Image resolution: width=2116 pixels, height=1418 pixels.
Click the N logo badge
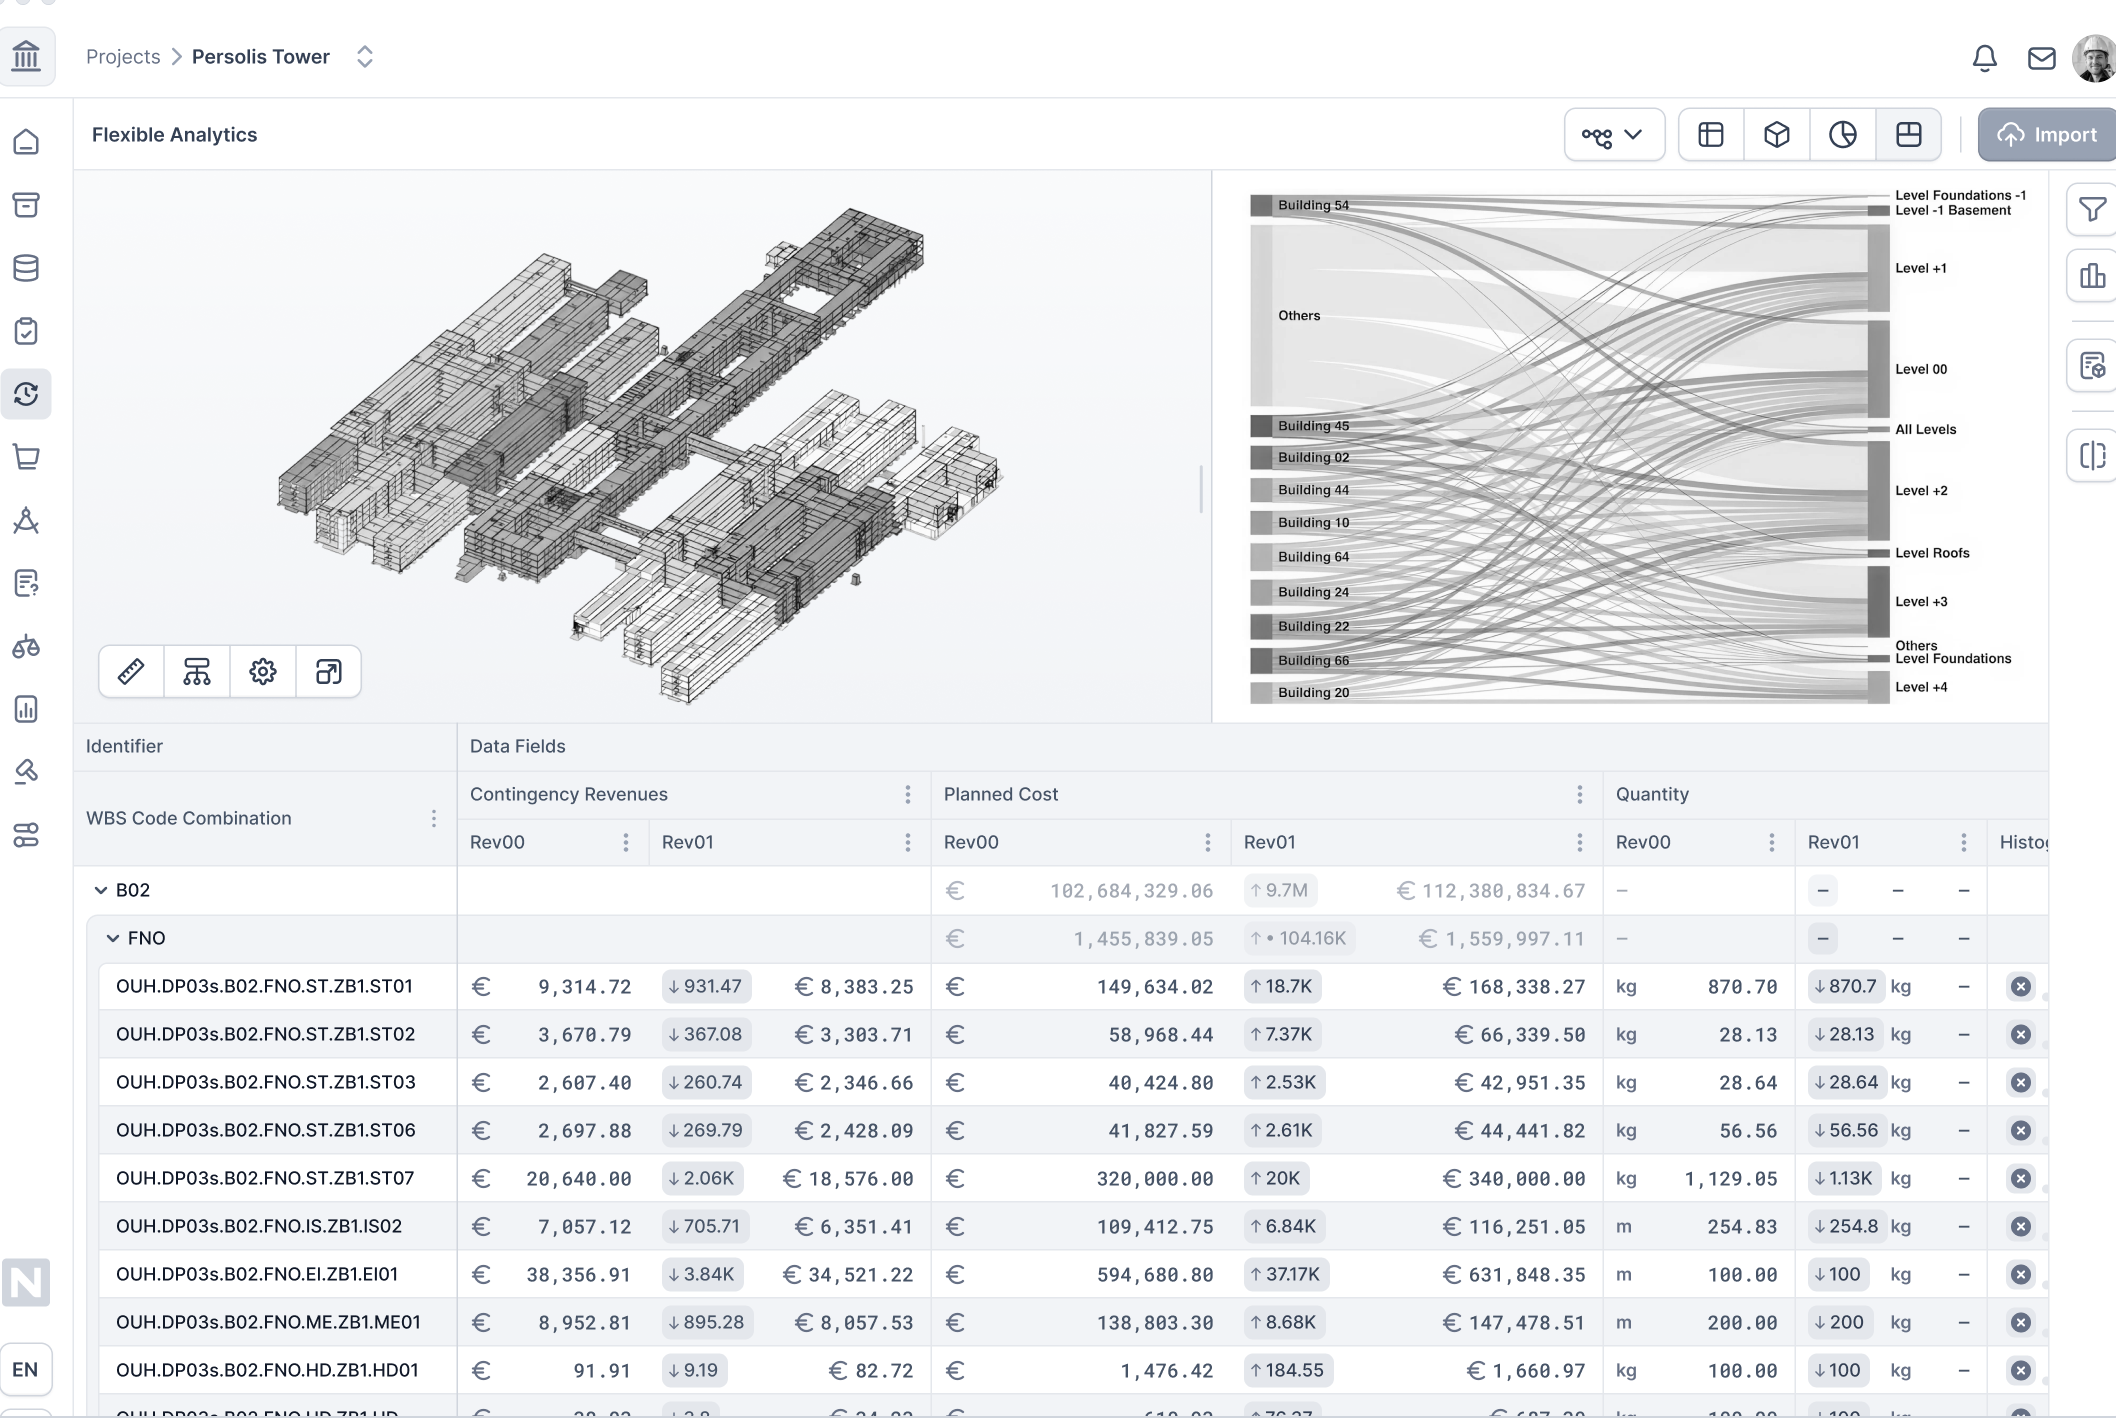coord(26,1282)
